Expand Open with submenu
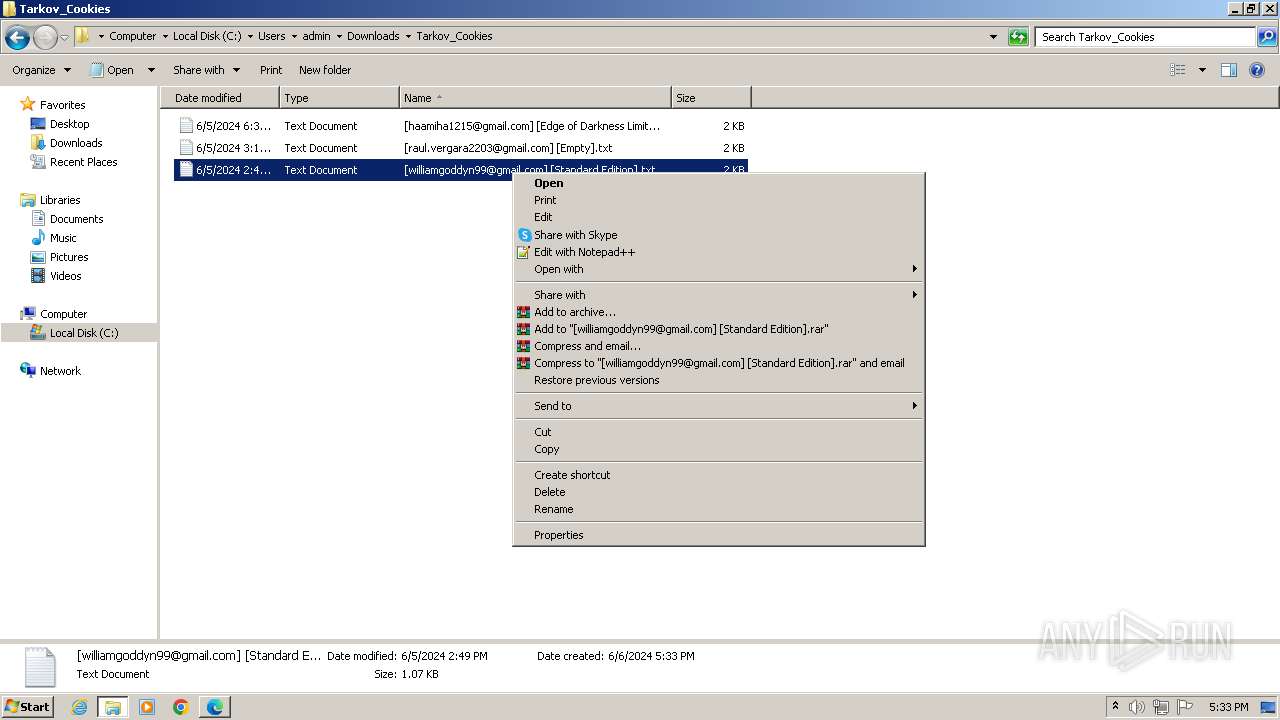 pos(718,269)
